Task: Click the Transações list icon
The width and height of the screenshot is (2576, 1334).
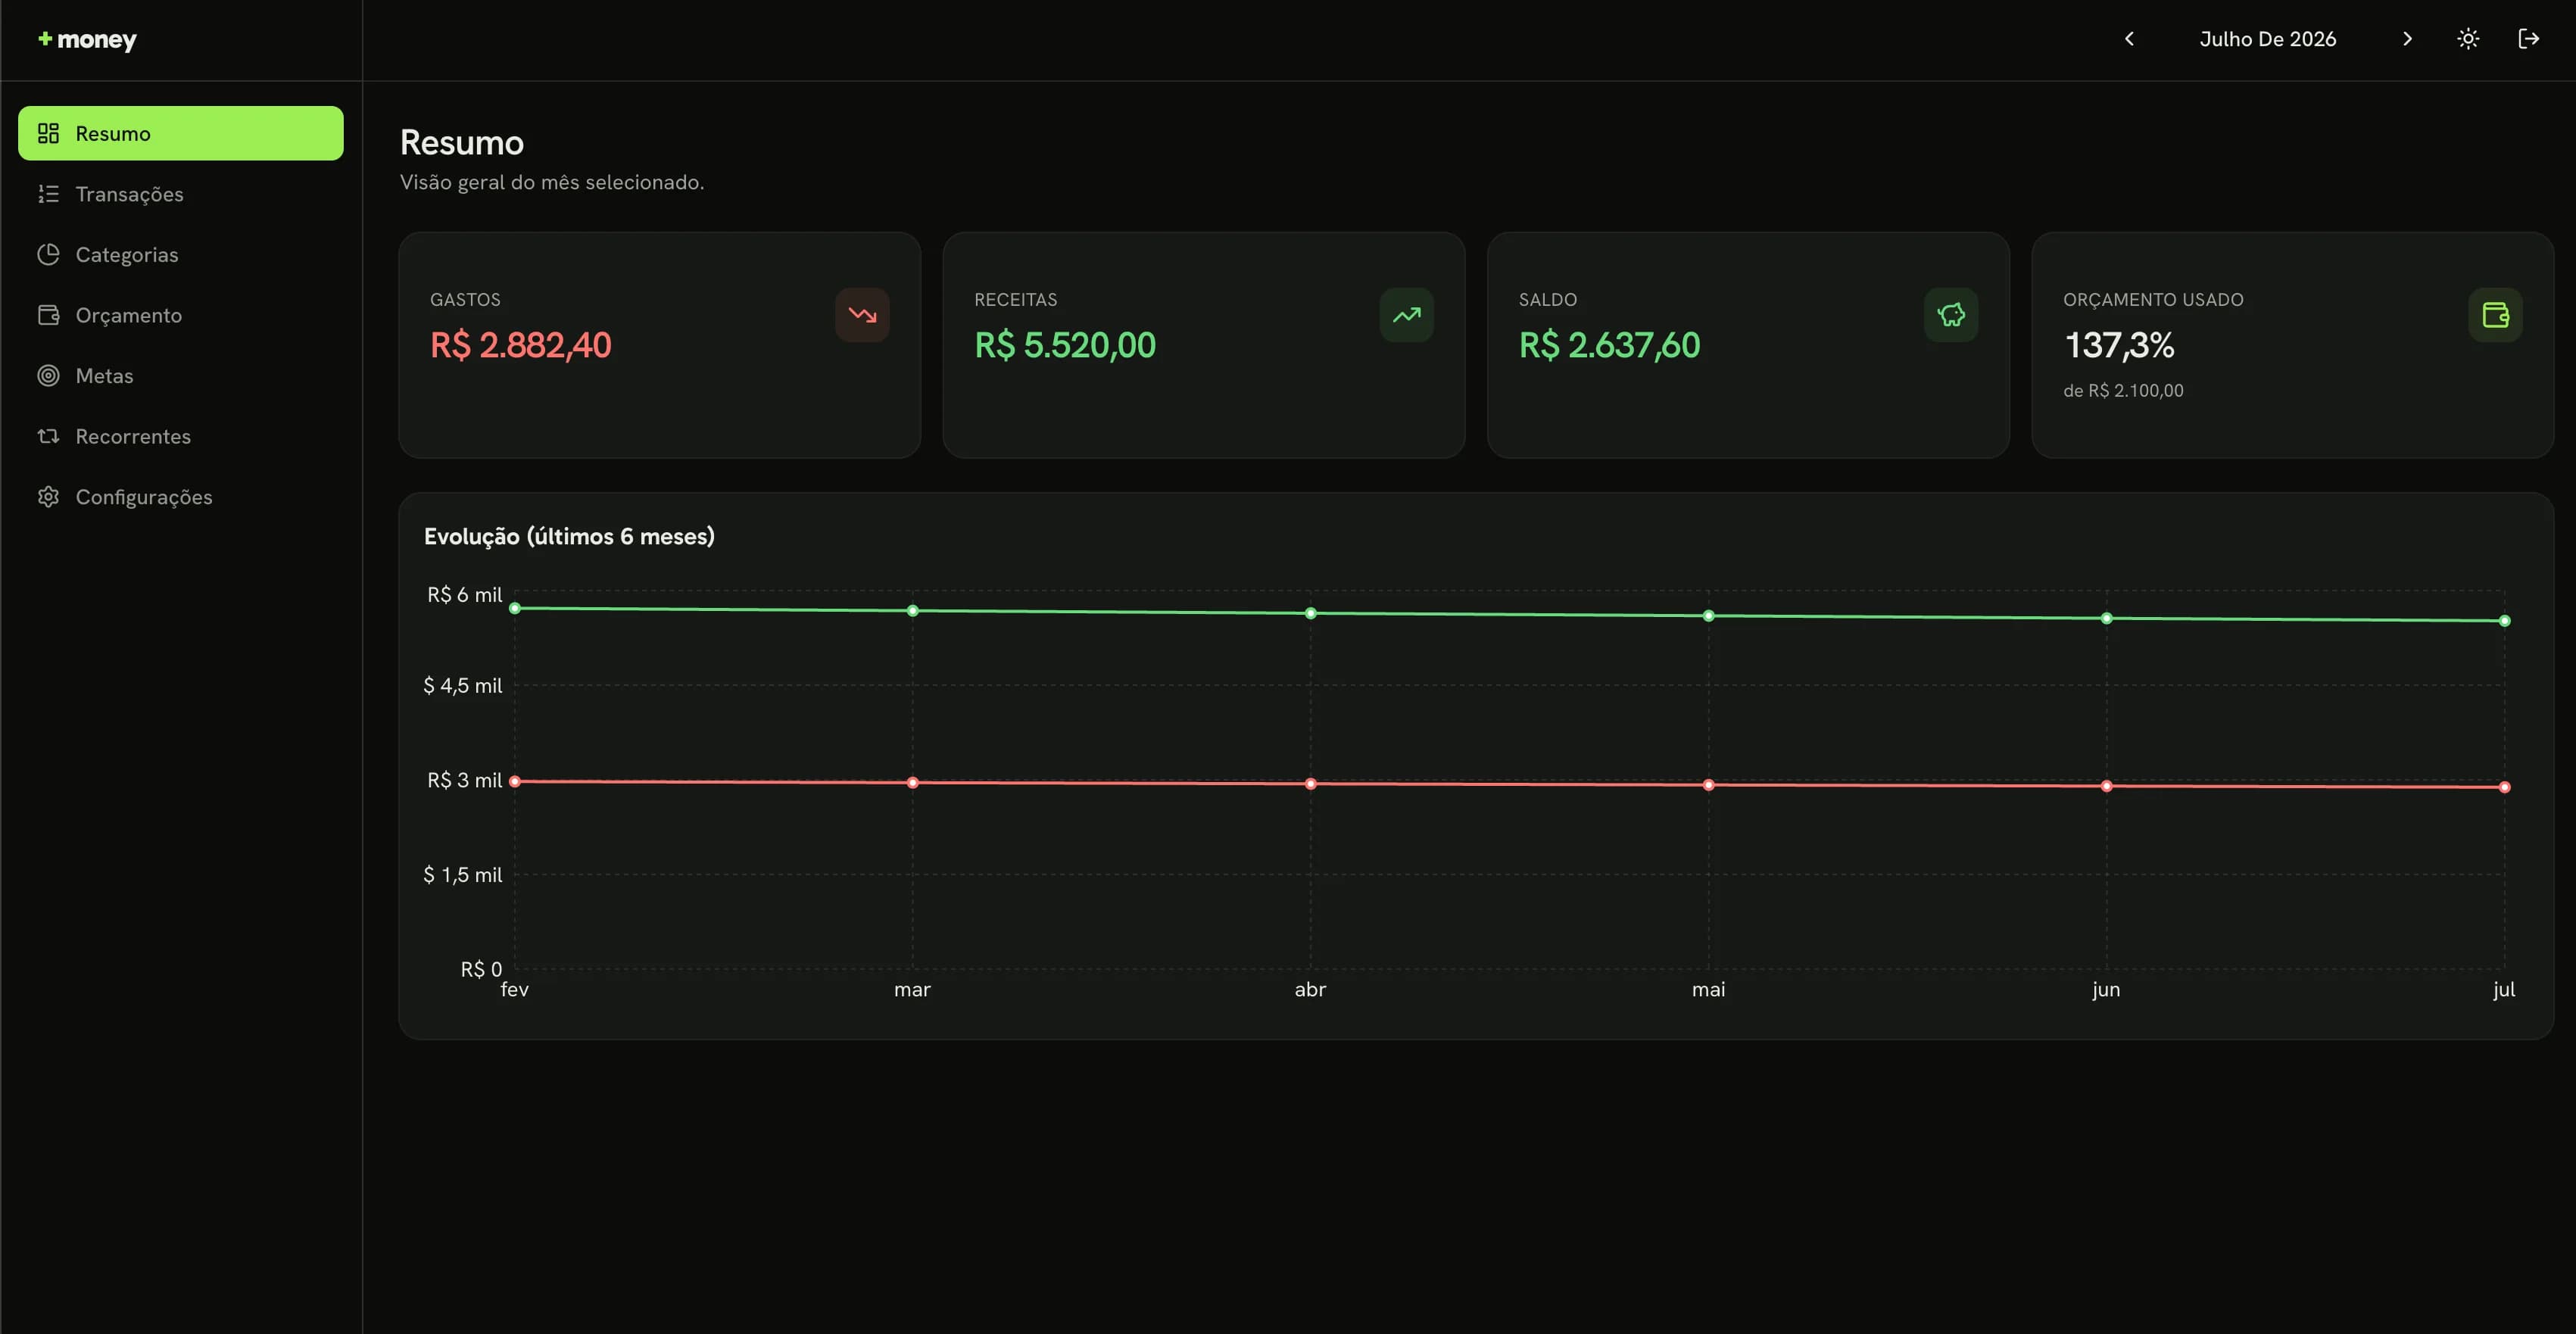Action: tap(48, 194)
